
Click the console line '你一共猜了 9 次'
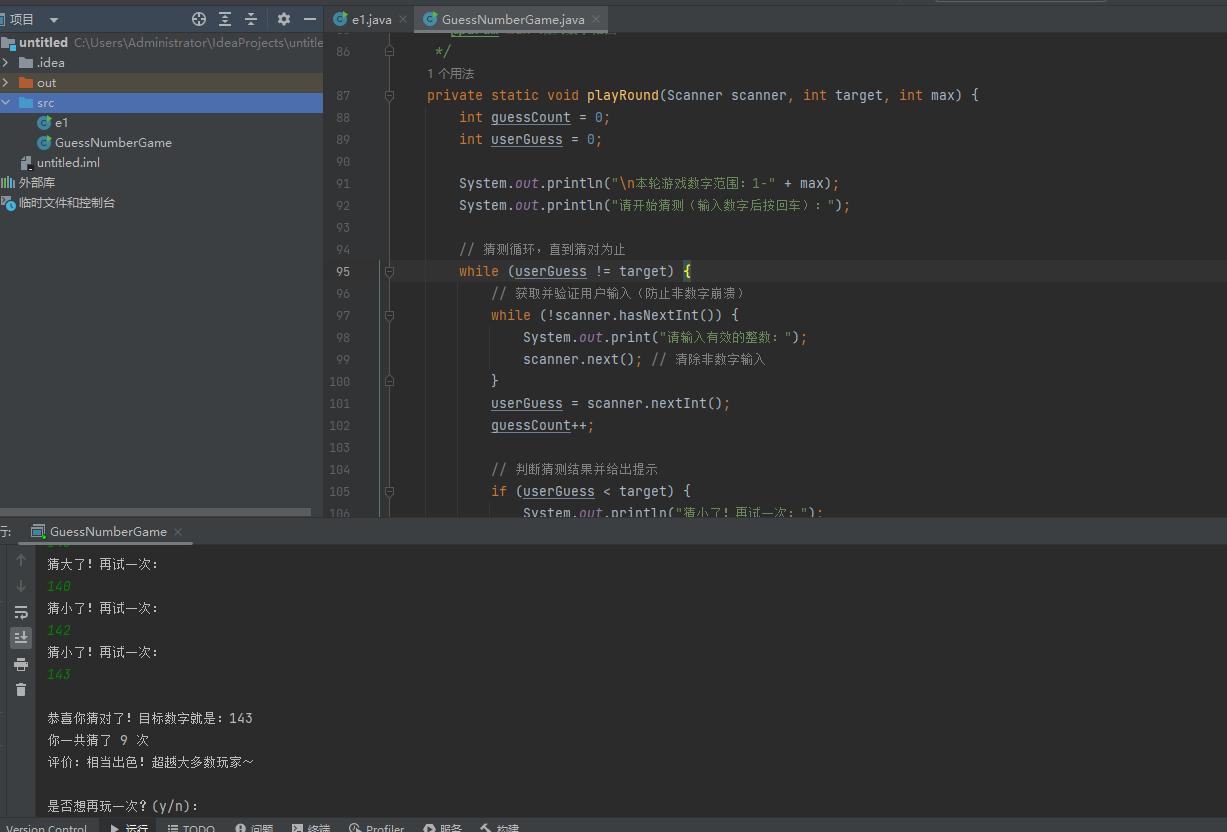(x=98, y=740)
